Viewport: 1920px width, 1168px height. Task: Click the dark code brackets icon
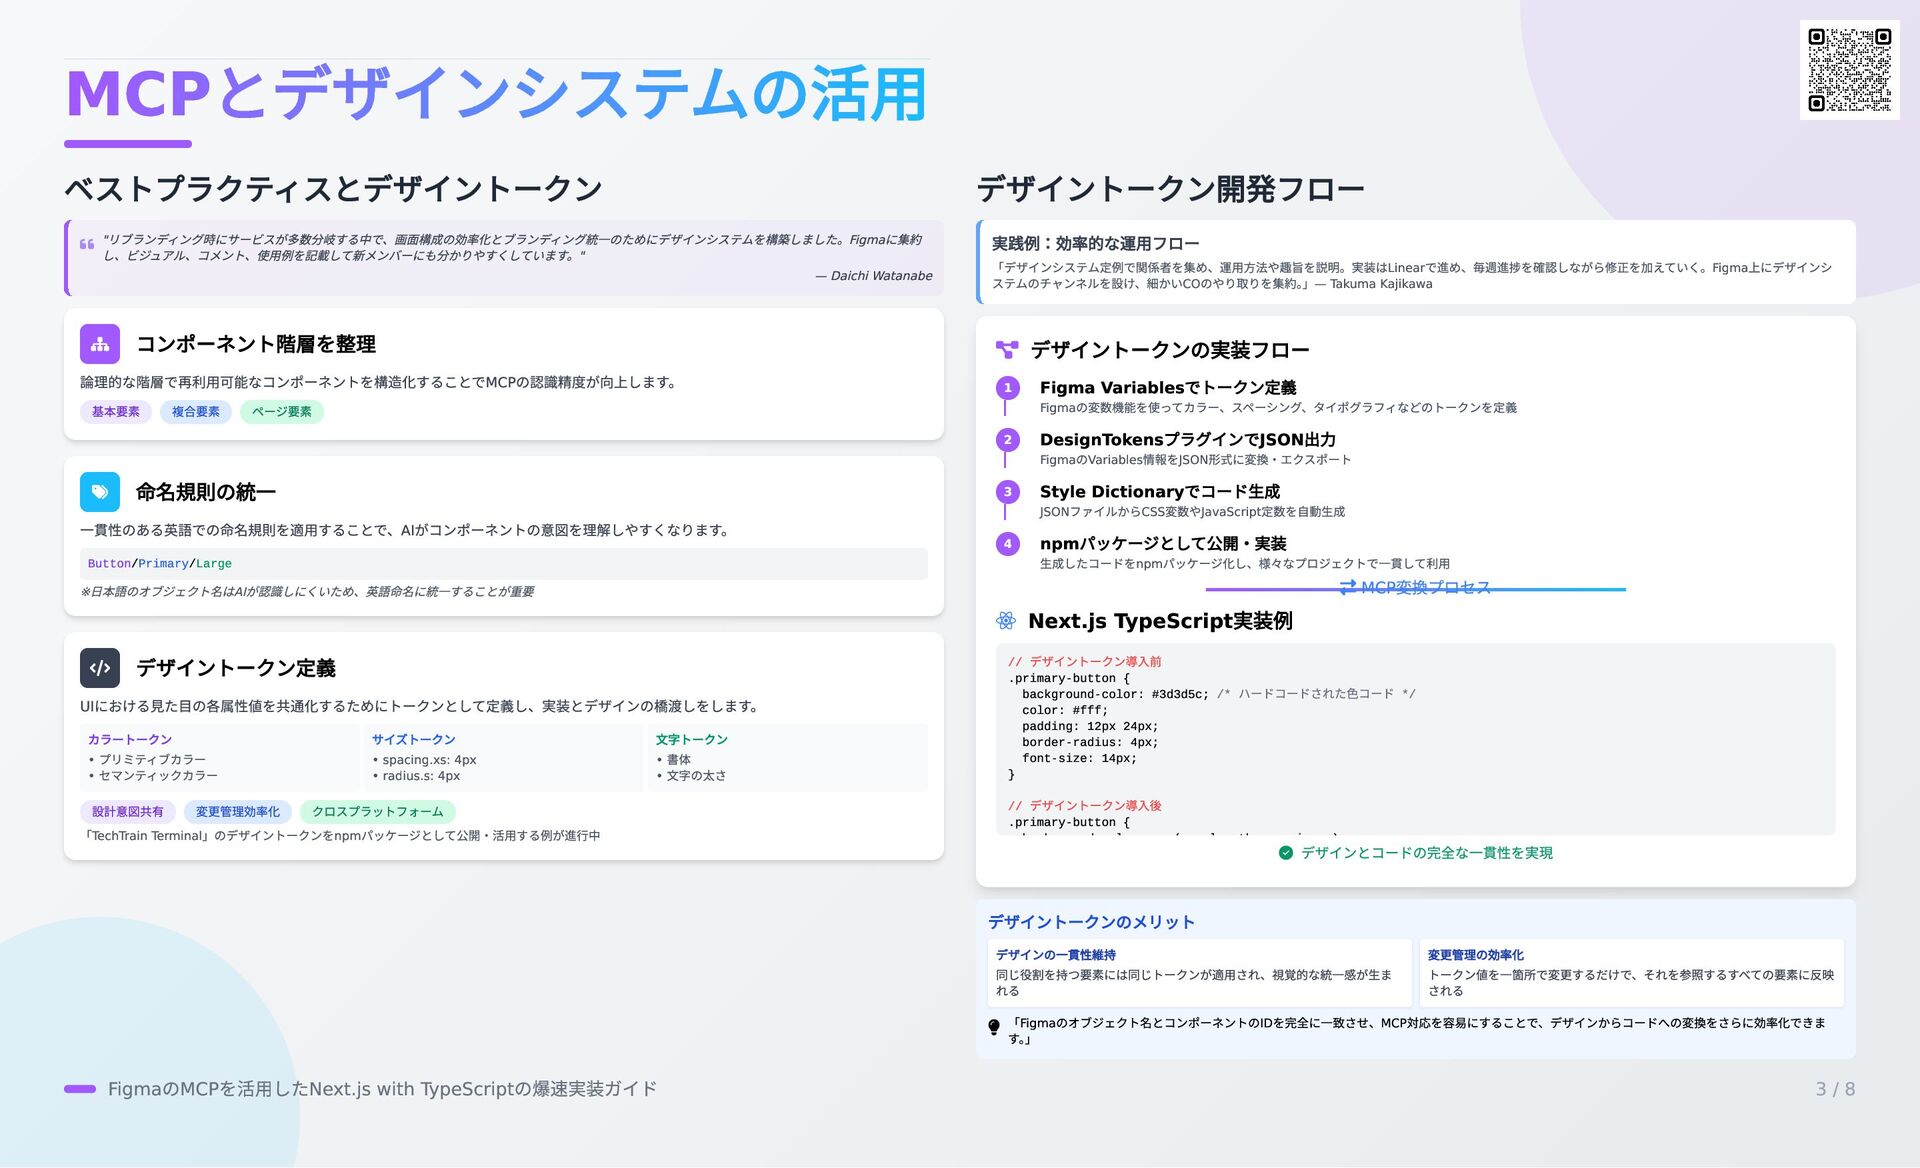point(100,668)
